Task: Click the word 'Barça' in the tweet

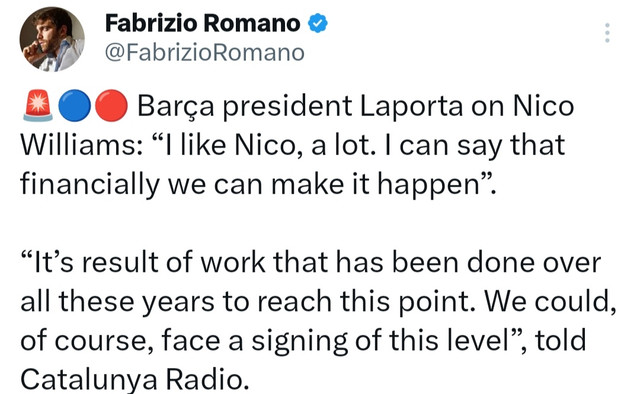Action: point(176,107)
